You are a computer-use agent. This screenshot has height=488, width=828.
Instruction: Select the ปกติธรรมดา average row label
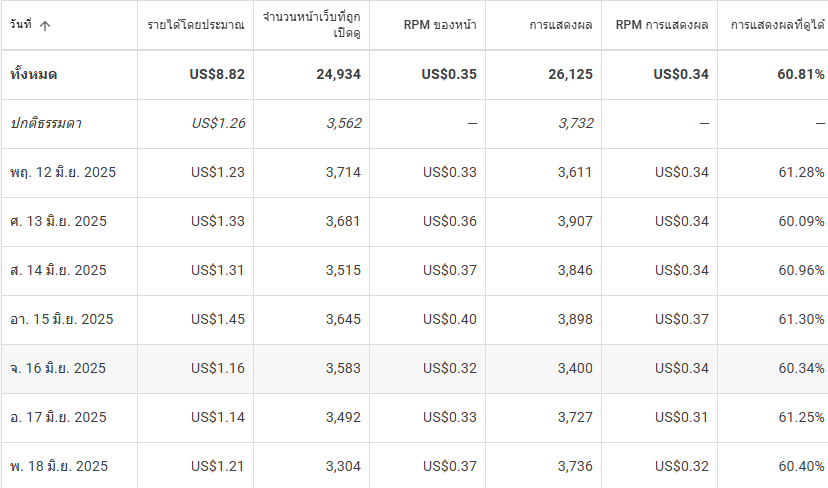(45, 124)
